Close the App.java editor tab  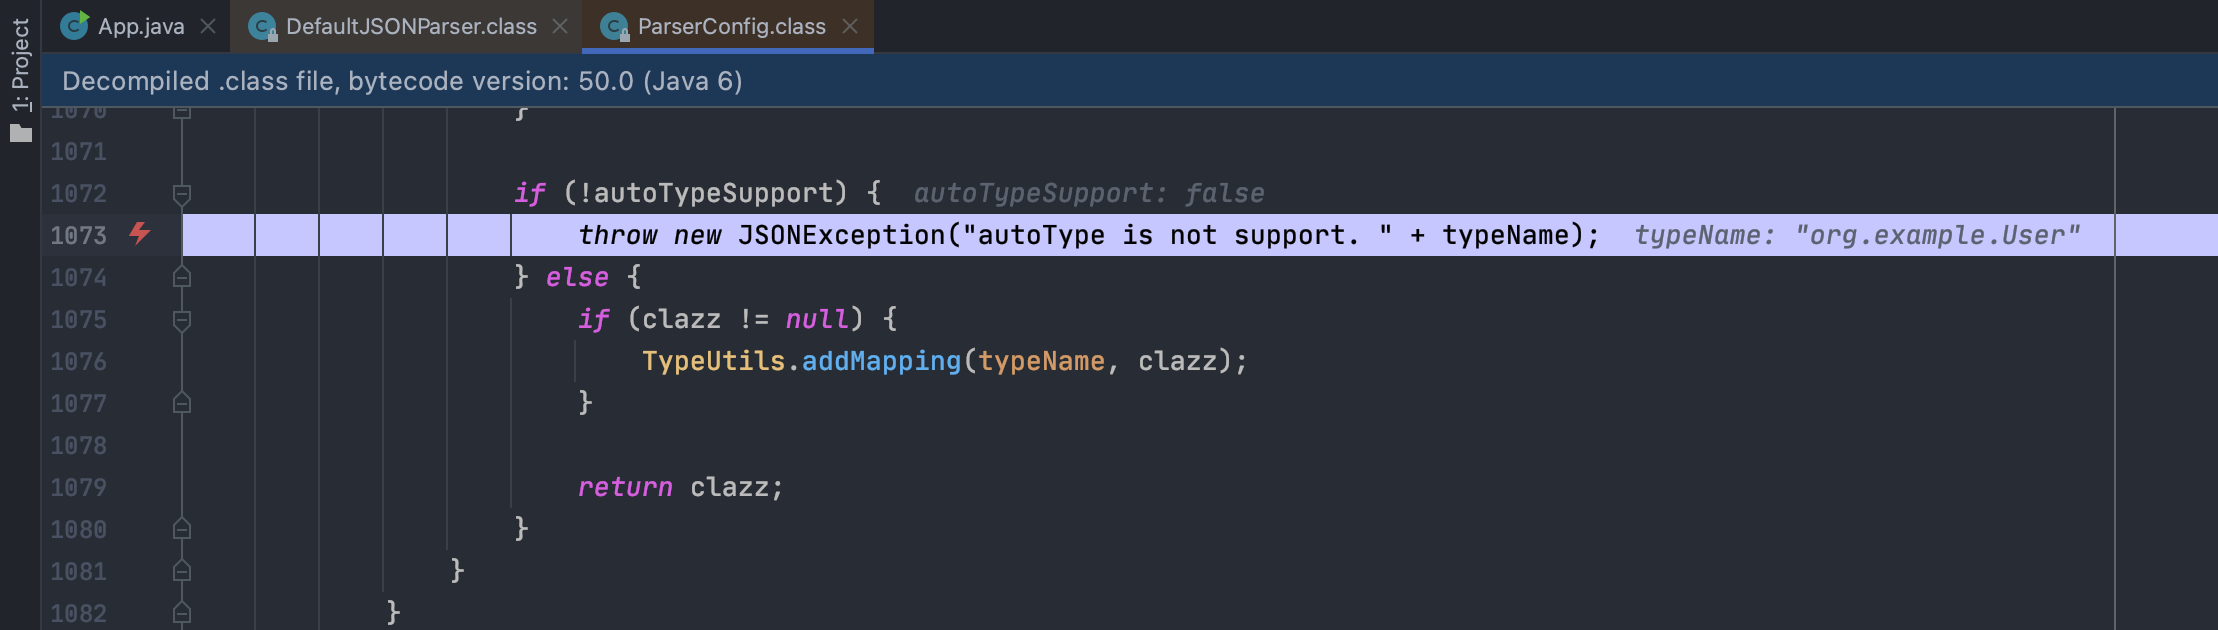point(208,26)
